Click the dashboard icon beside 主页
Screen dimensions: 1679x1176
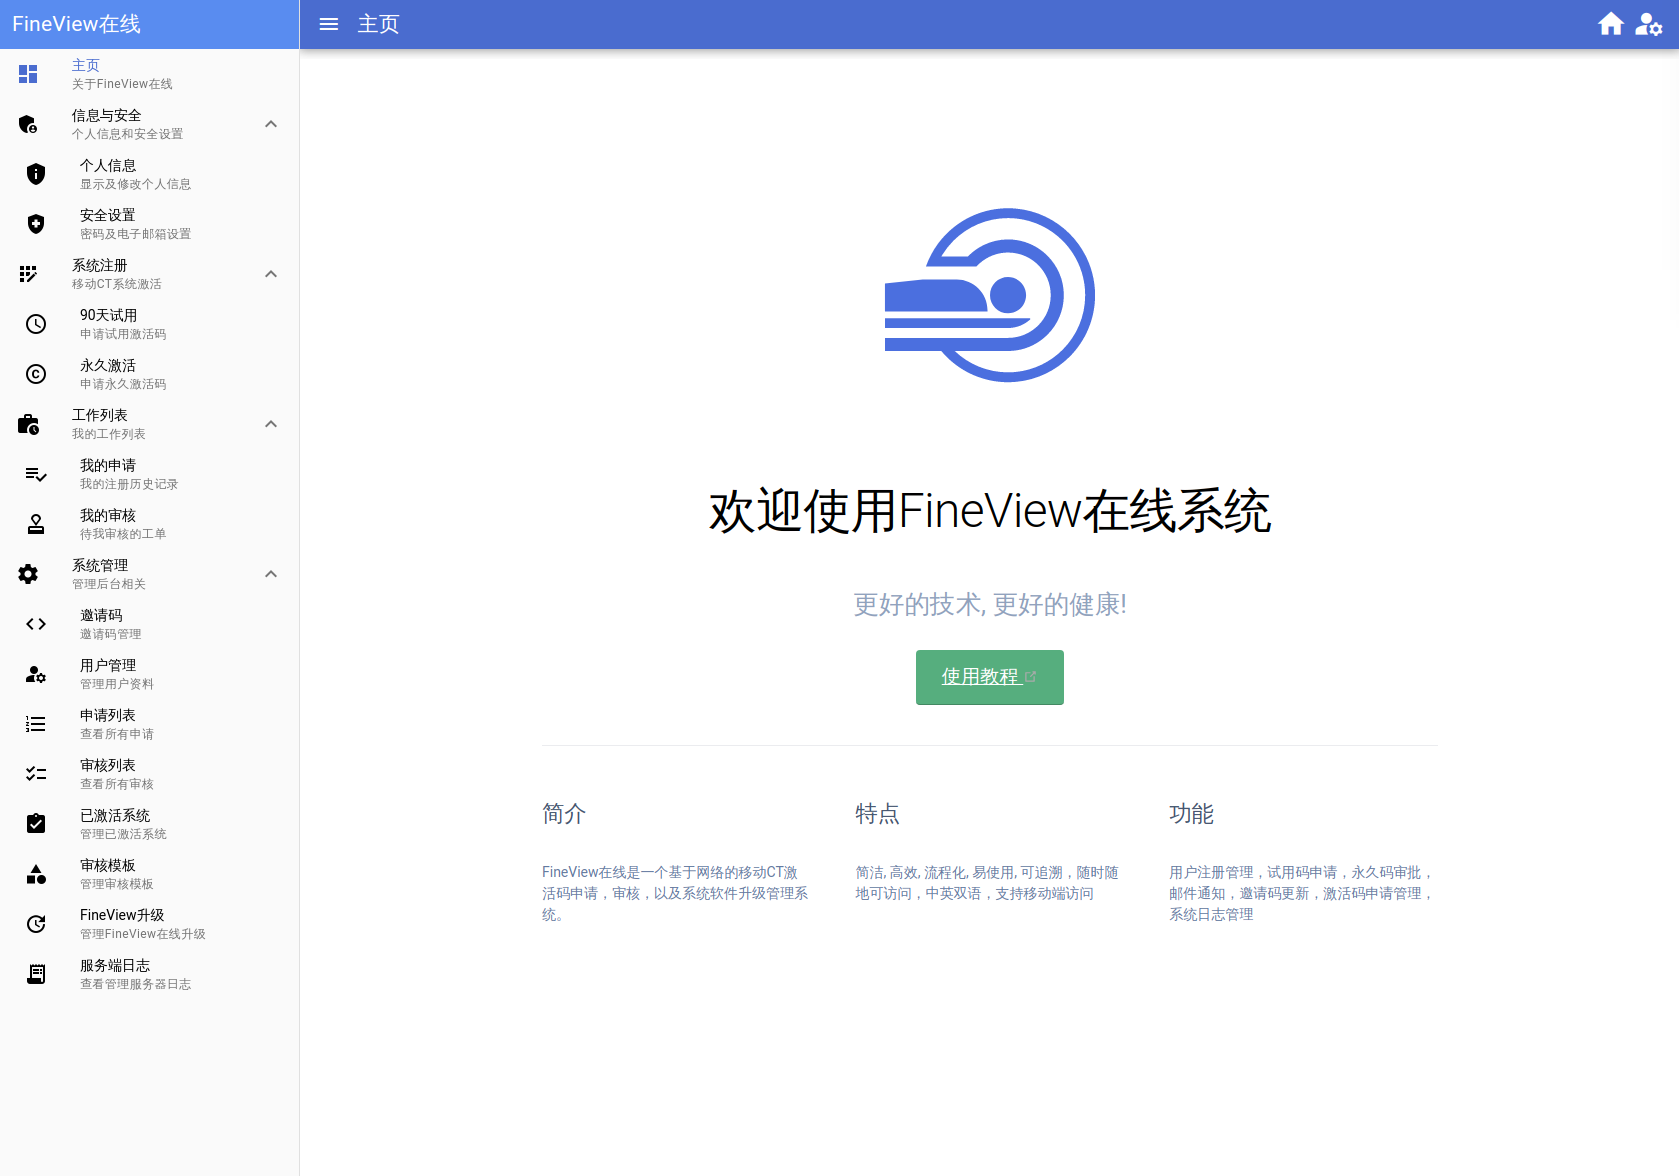[28, 74]
